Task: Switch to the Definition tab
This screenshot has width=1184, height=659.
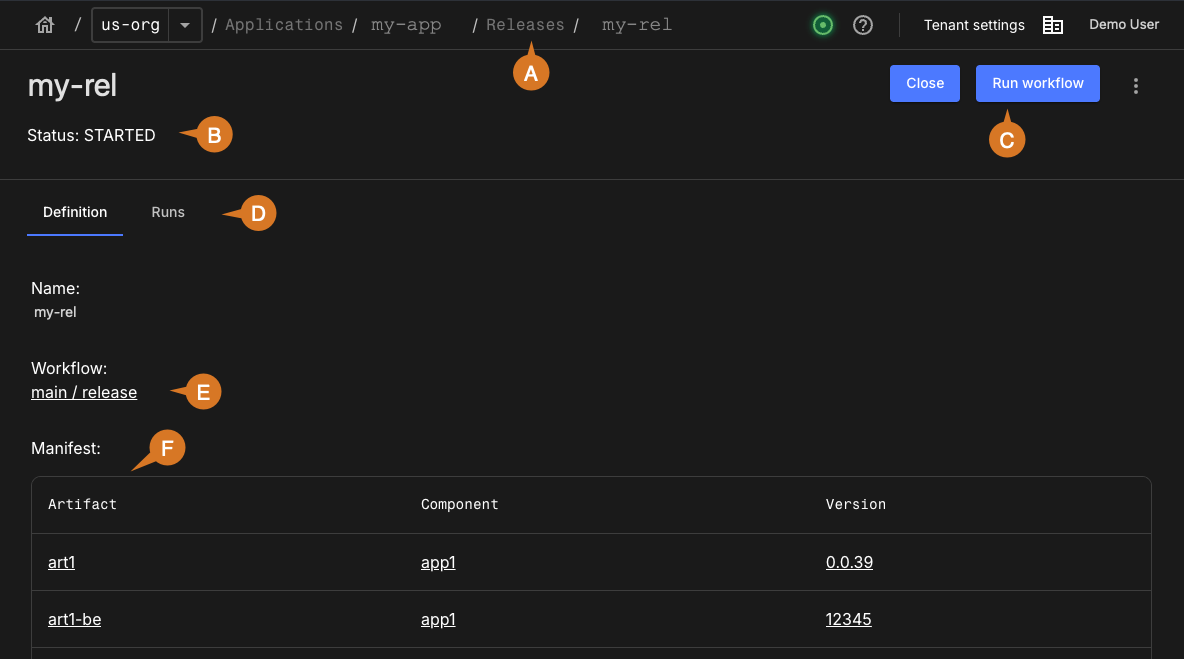Action: [75, 212]
